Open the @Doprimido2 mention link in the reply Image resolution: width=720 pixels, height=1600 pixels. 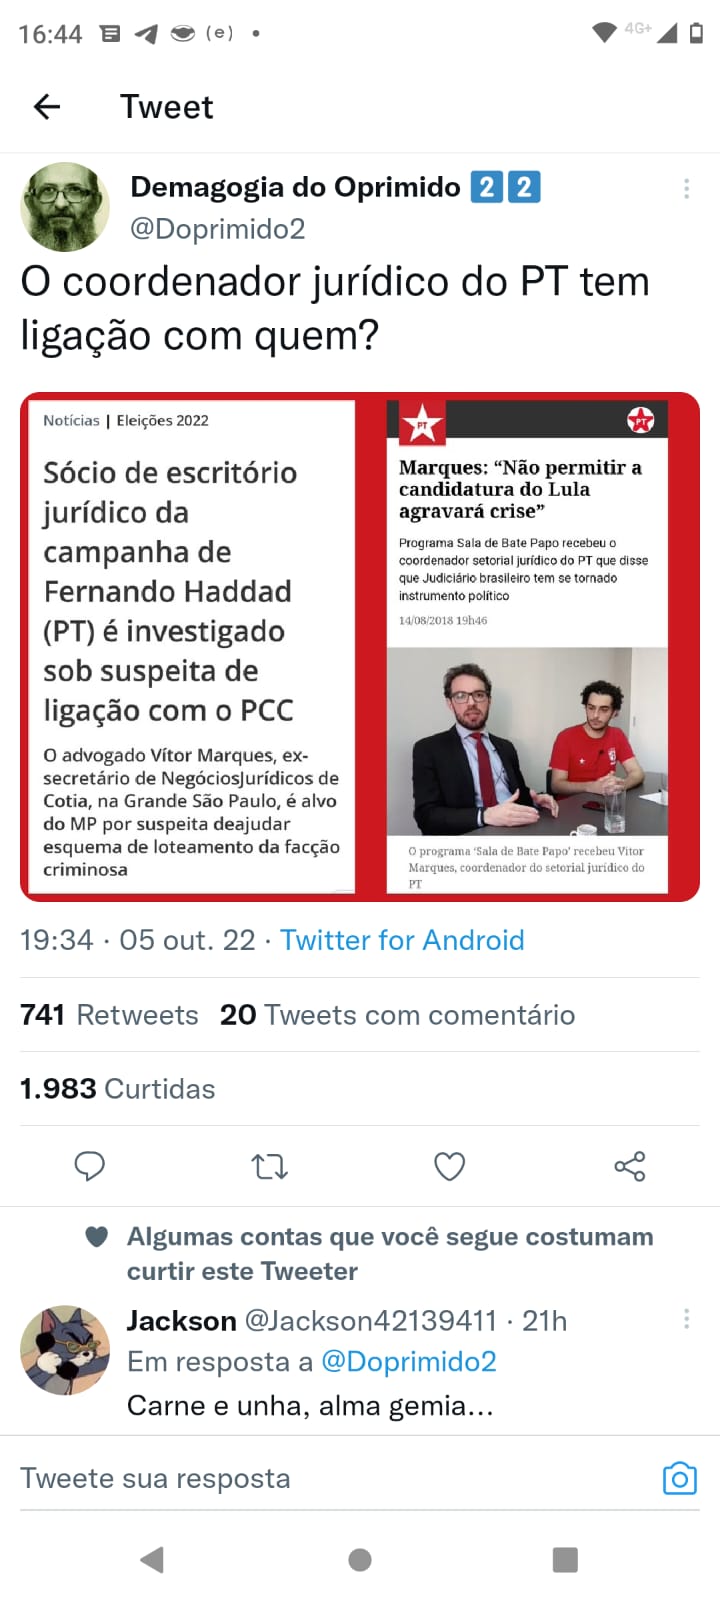409,1362
